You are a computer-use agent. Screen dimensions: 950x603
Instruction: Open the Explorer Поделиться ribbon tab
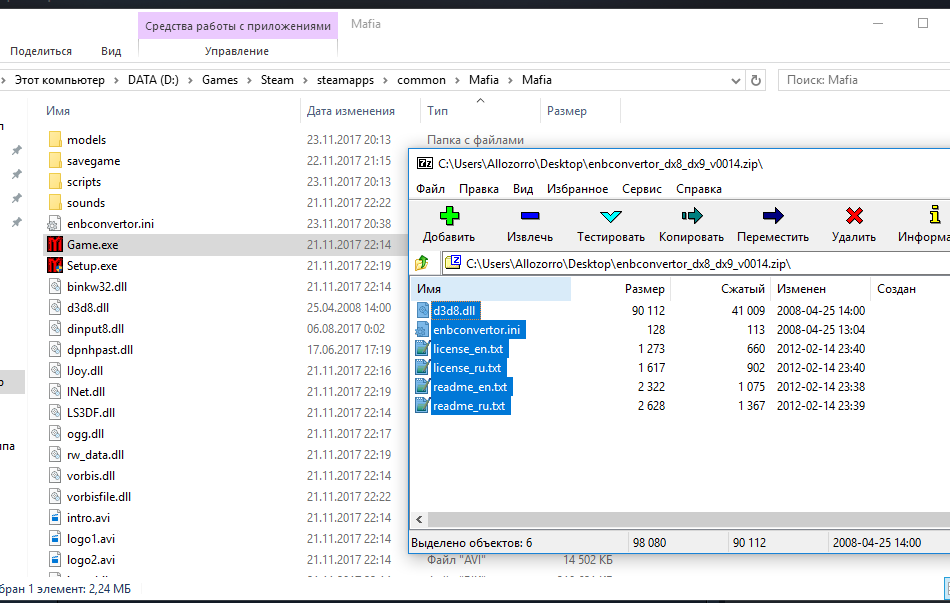point(41,52)
